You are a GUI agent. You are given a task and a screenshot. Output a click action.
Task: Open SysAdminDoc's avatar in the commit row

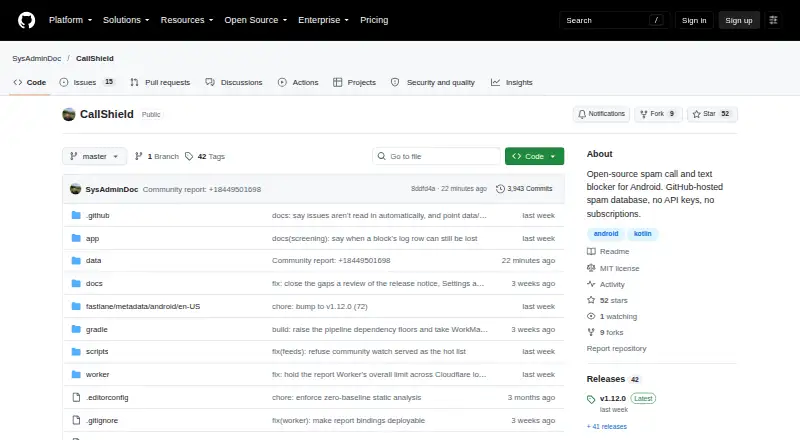pyautogui.click(x=76, y=189)
